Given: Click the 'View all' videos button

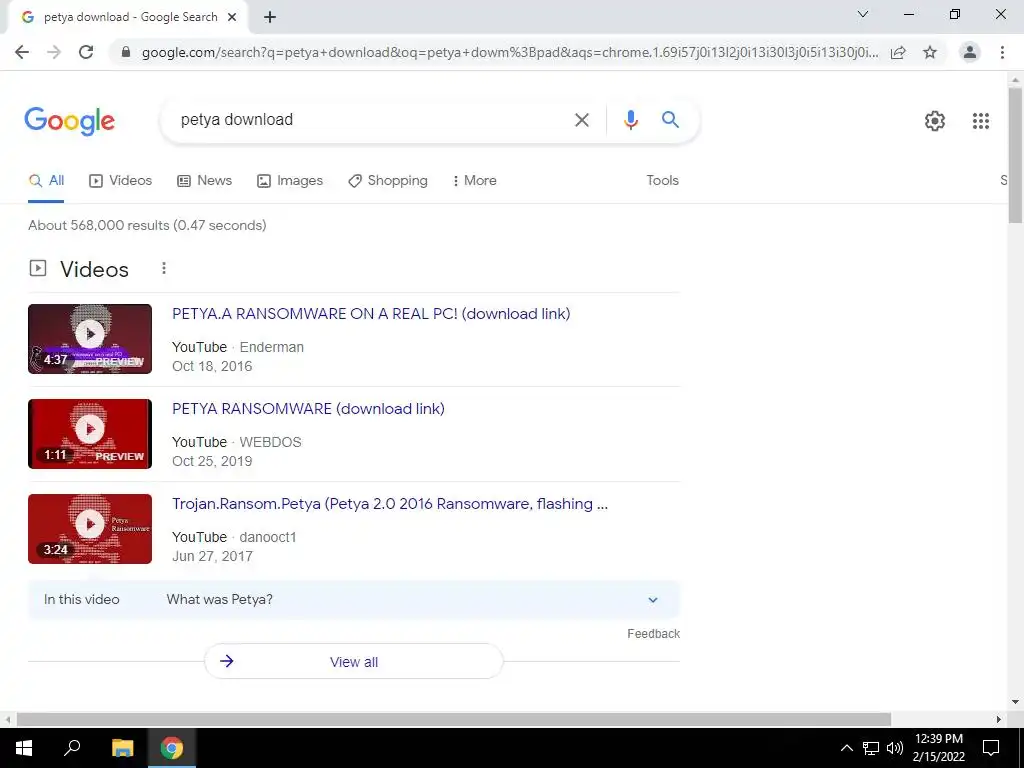Looking at the screenshot, I should 354,662.
